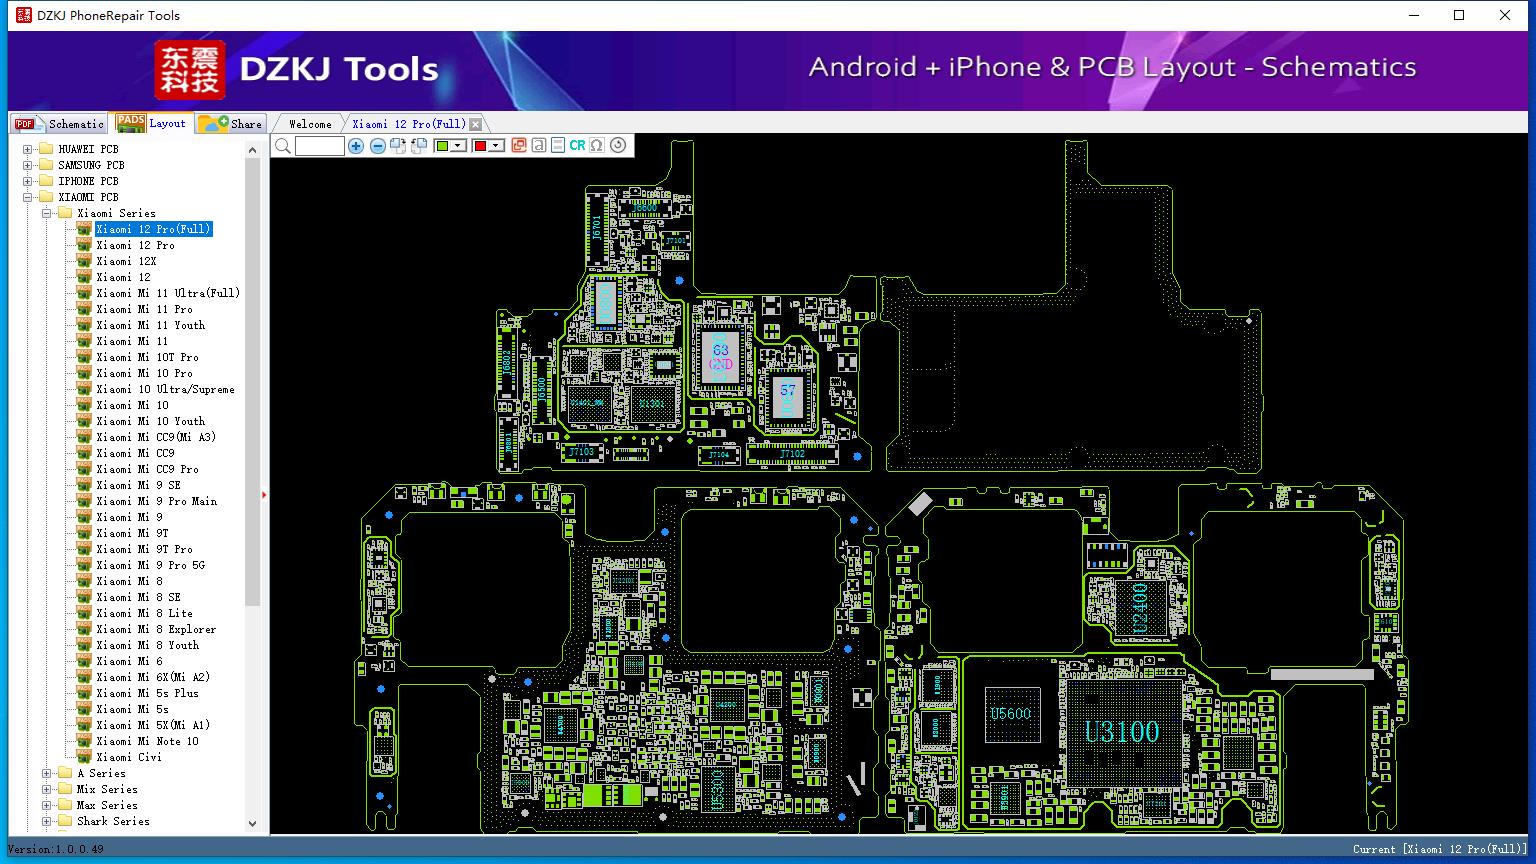Collapse the XIAOMI PCB tree node
Viewport: 1536px width, 864px height.
[x=28, y=197]
